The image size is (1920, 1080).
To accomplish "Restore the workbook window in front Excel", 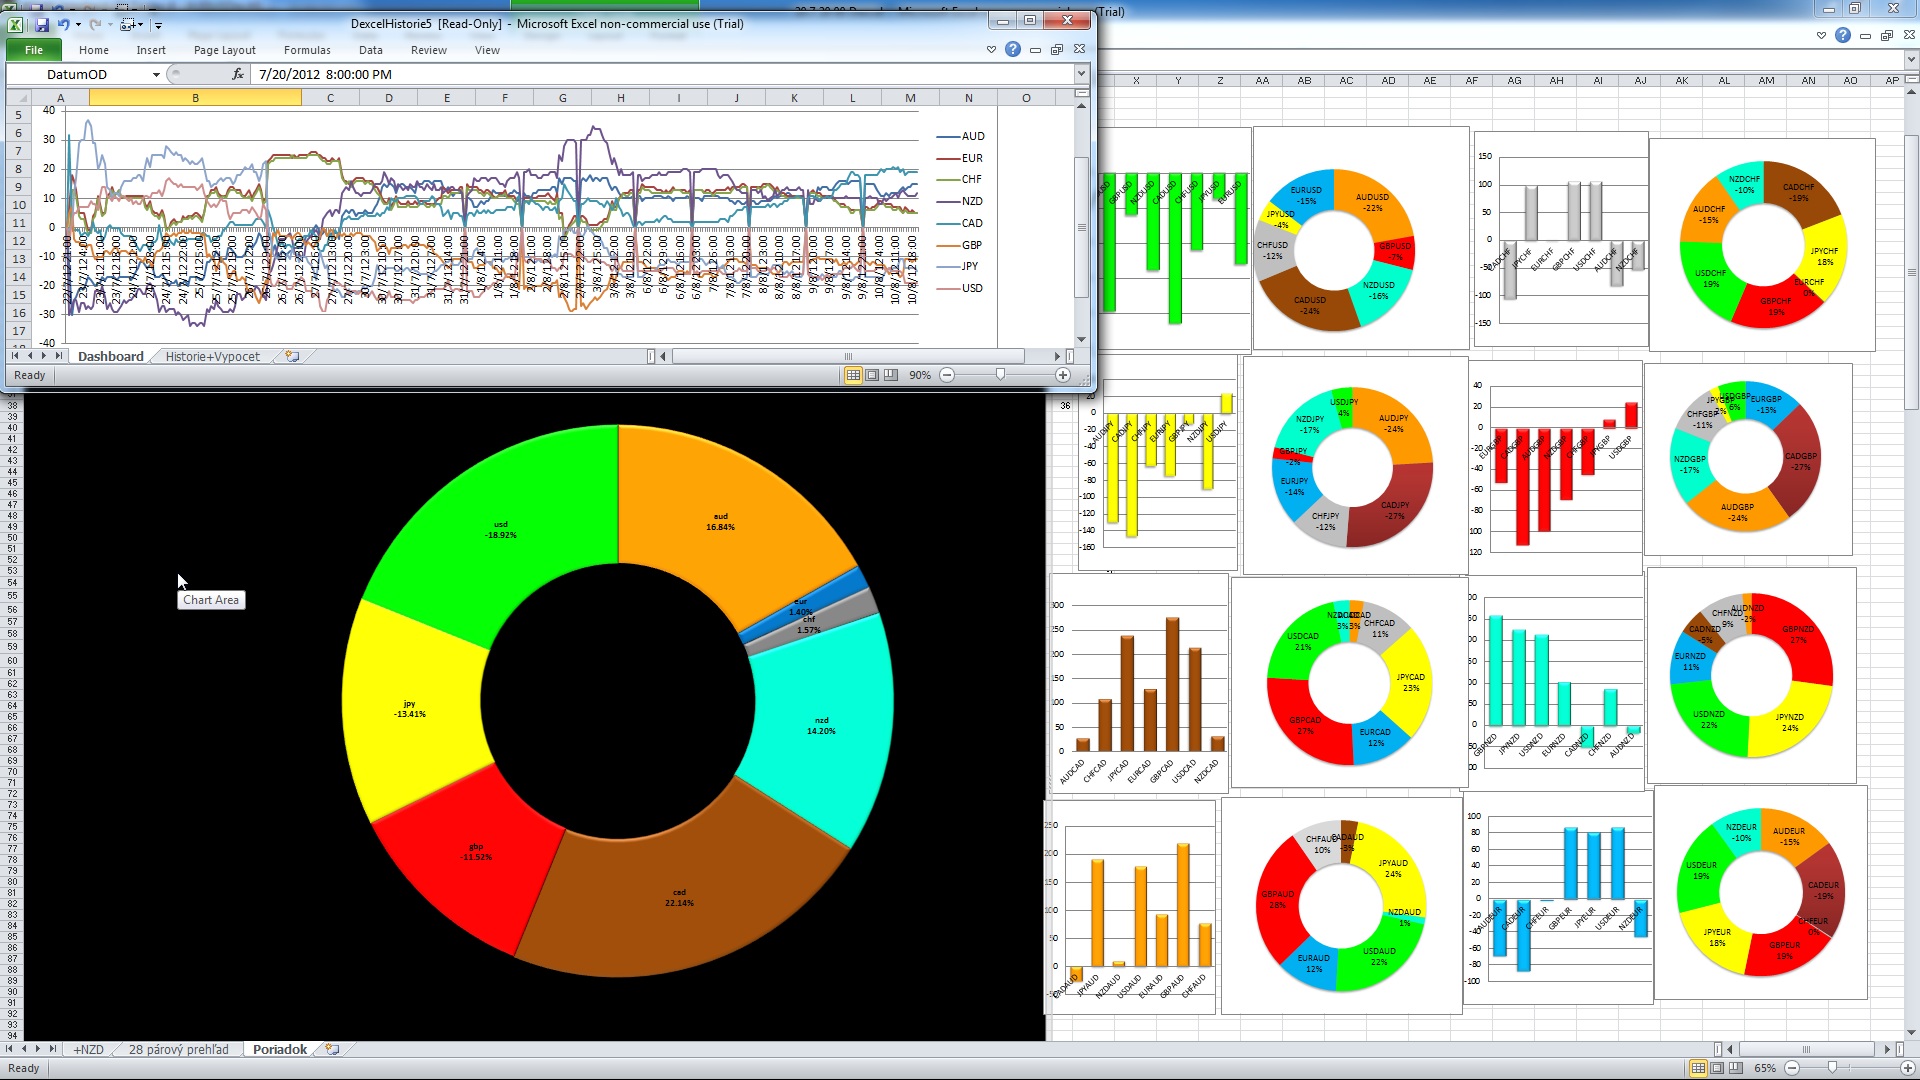I will [1057, 49].
